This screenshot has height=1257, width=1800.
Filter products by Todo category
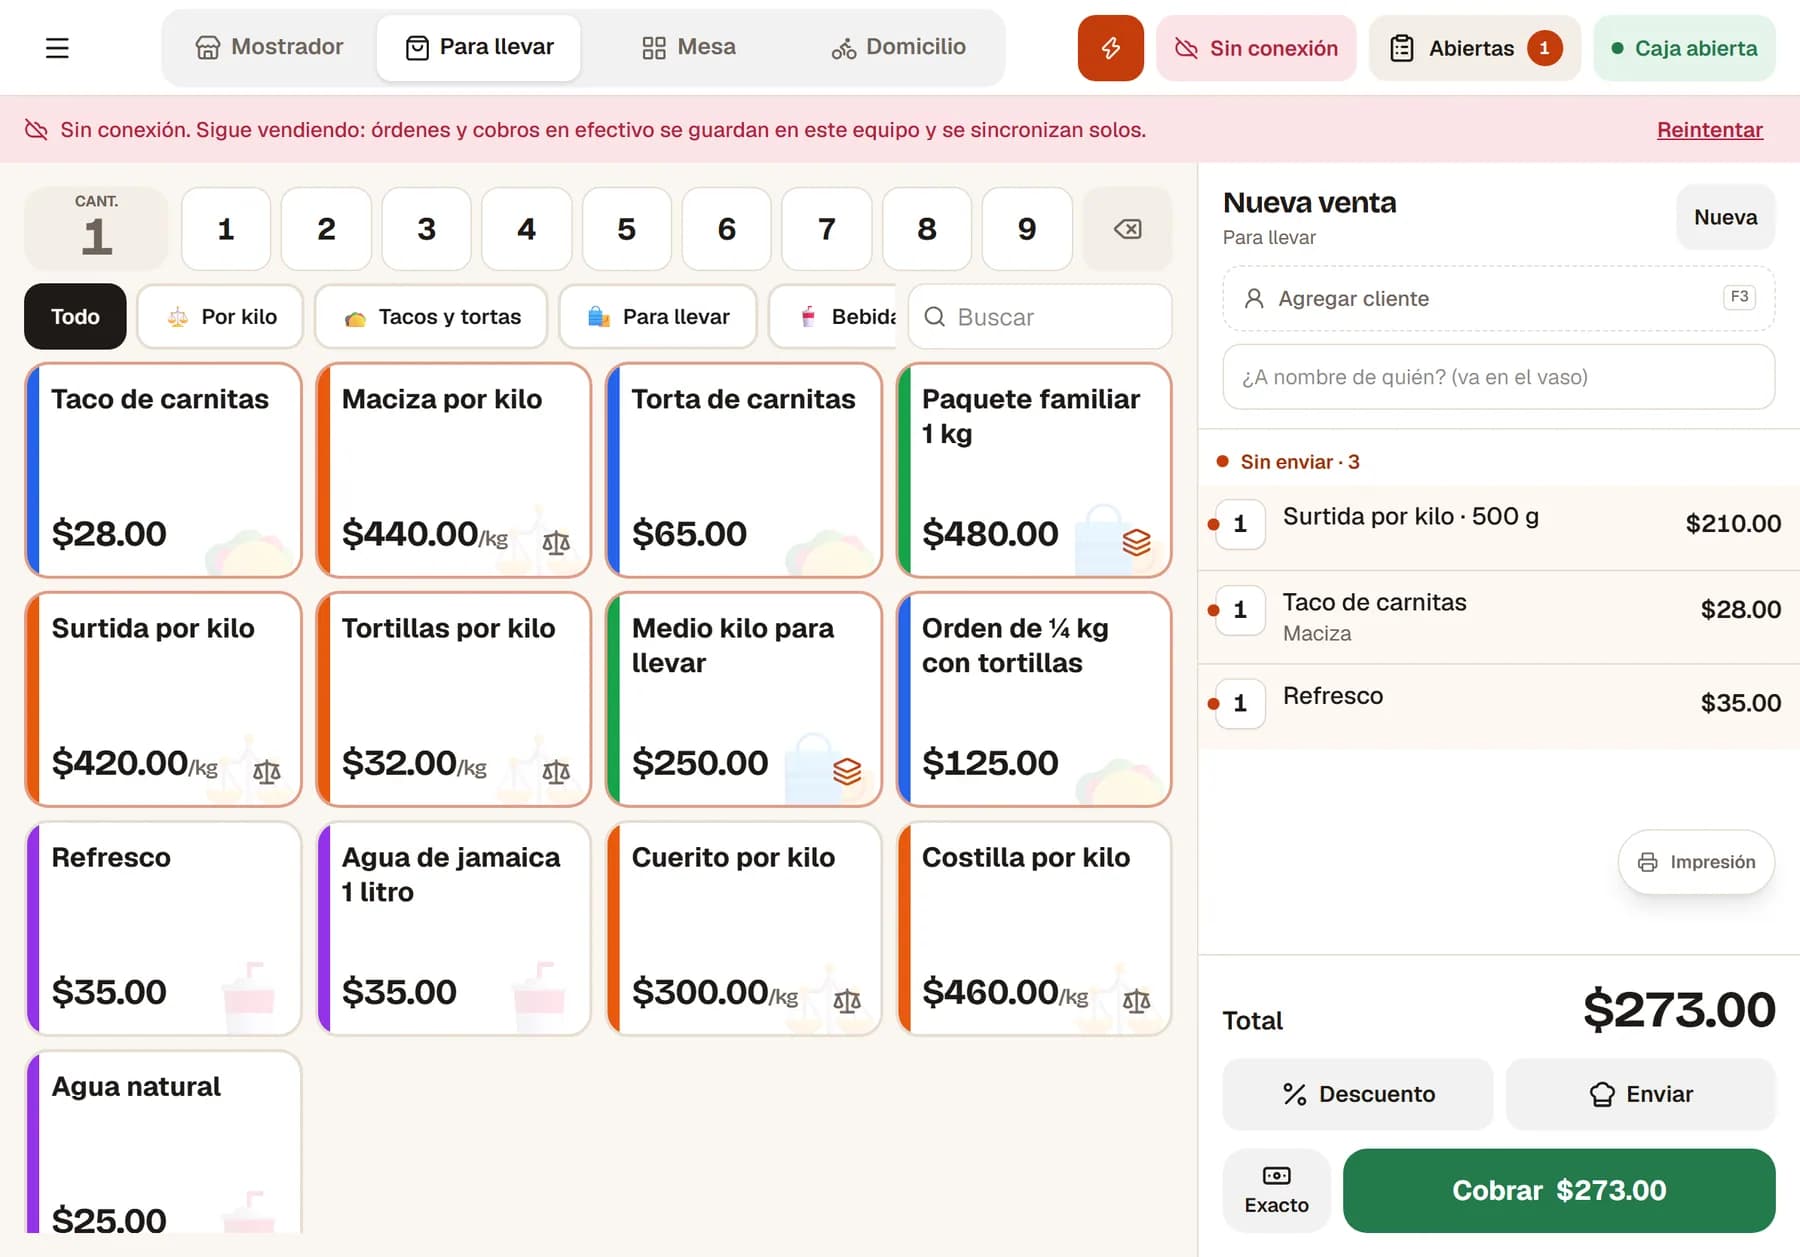pyautogui.click(x=75, y=317)
